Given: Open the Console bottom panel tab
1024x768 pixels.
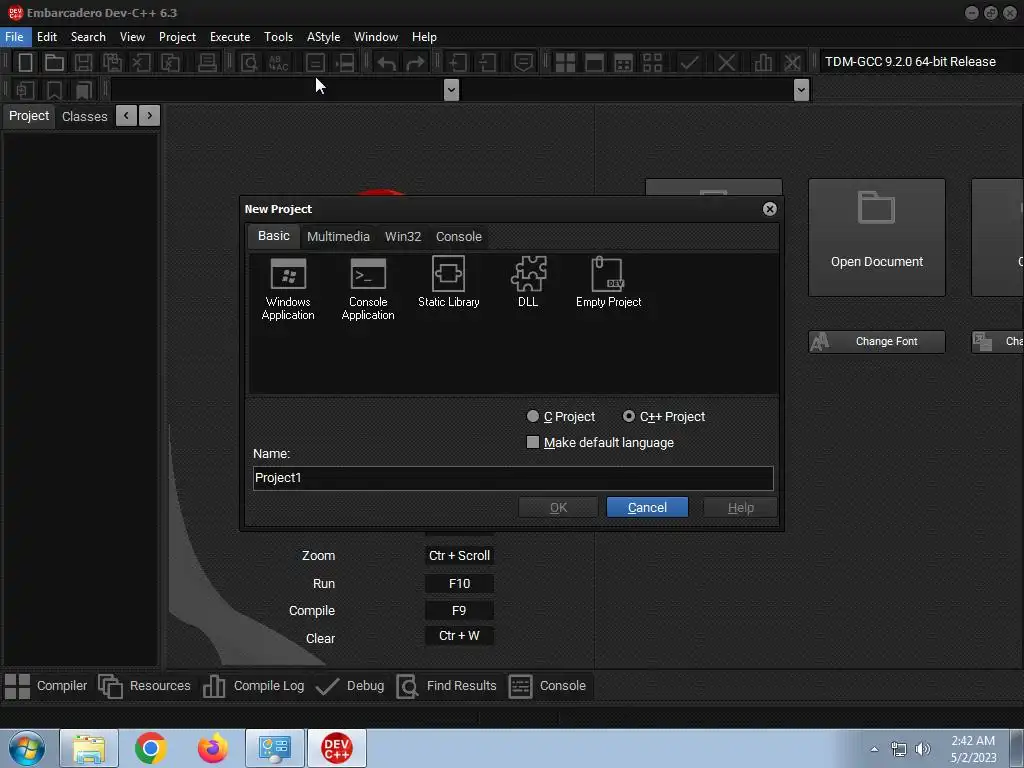Looking at the screenshot, I should click(547, 686).
